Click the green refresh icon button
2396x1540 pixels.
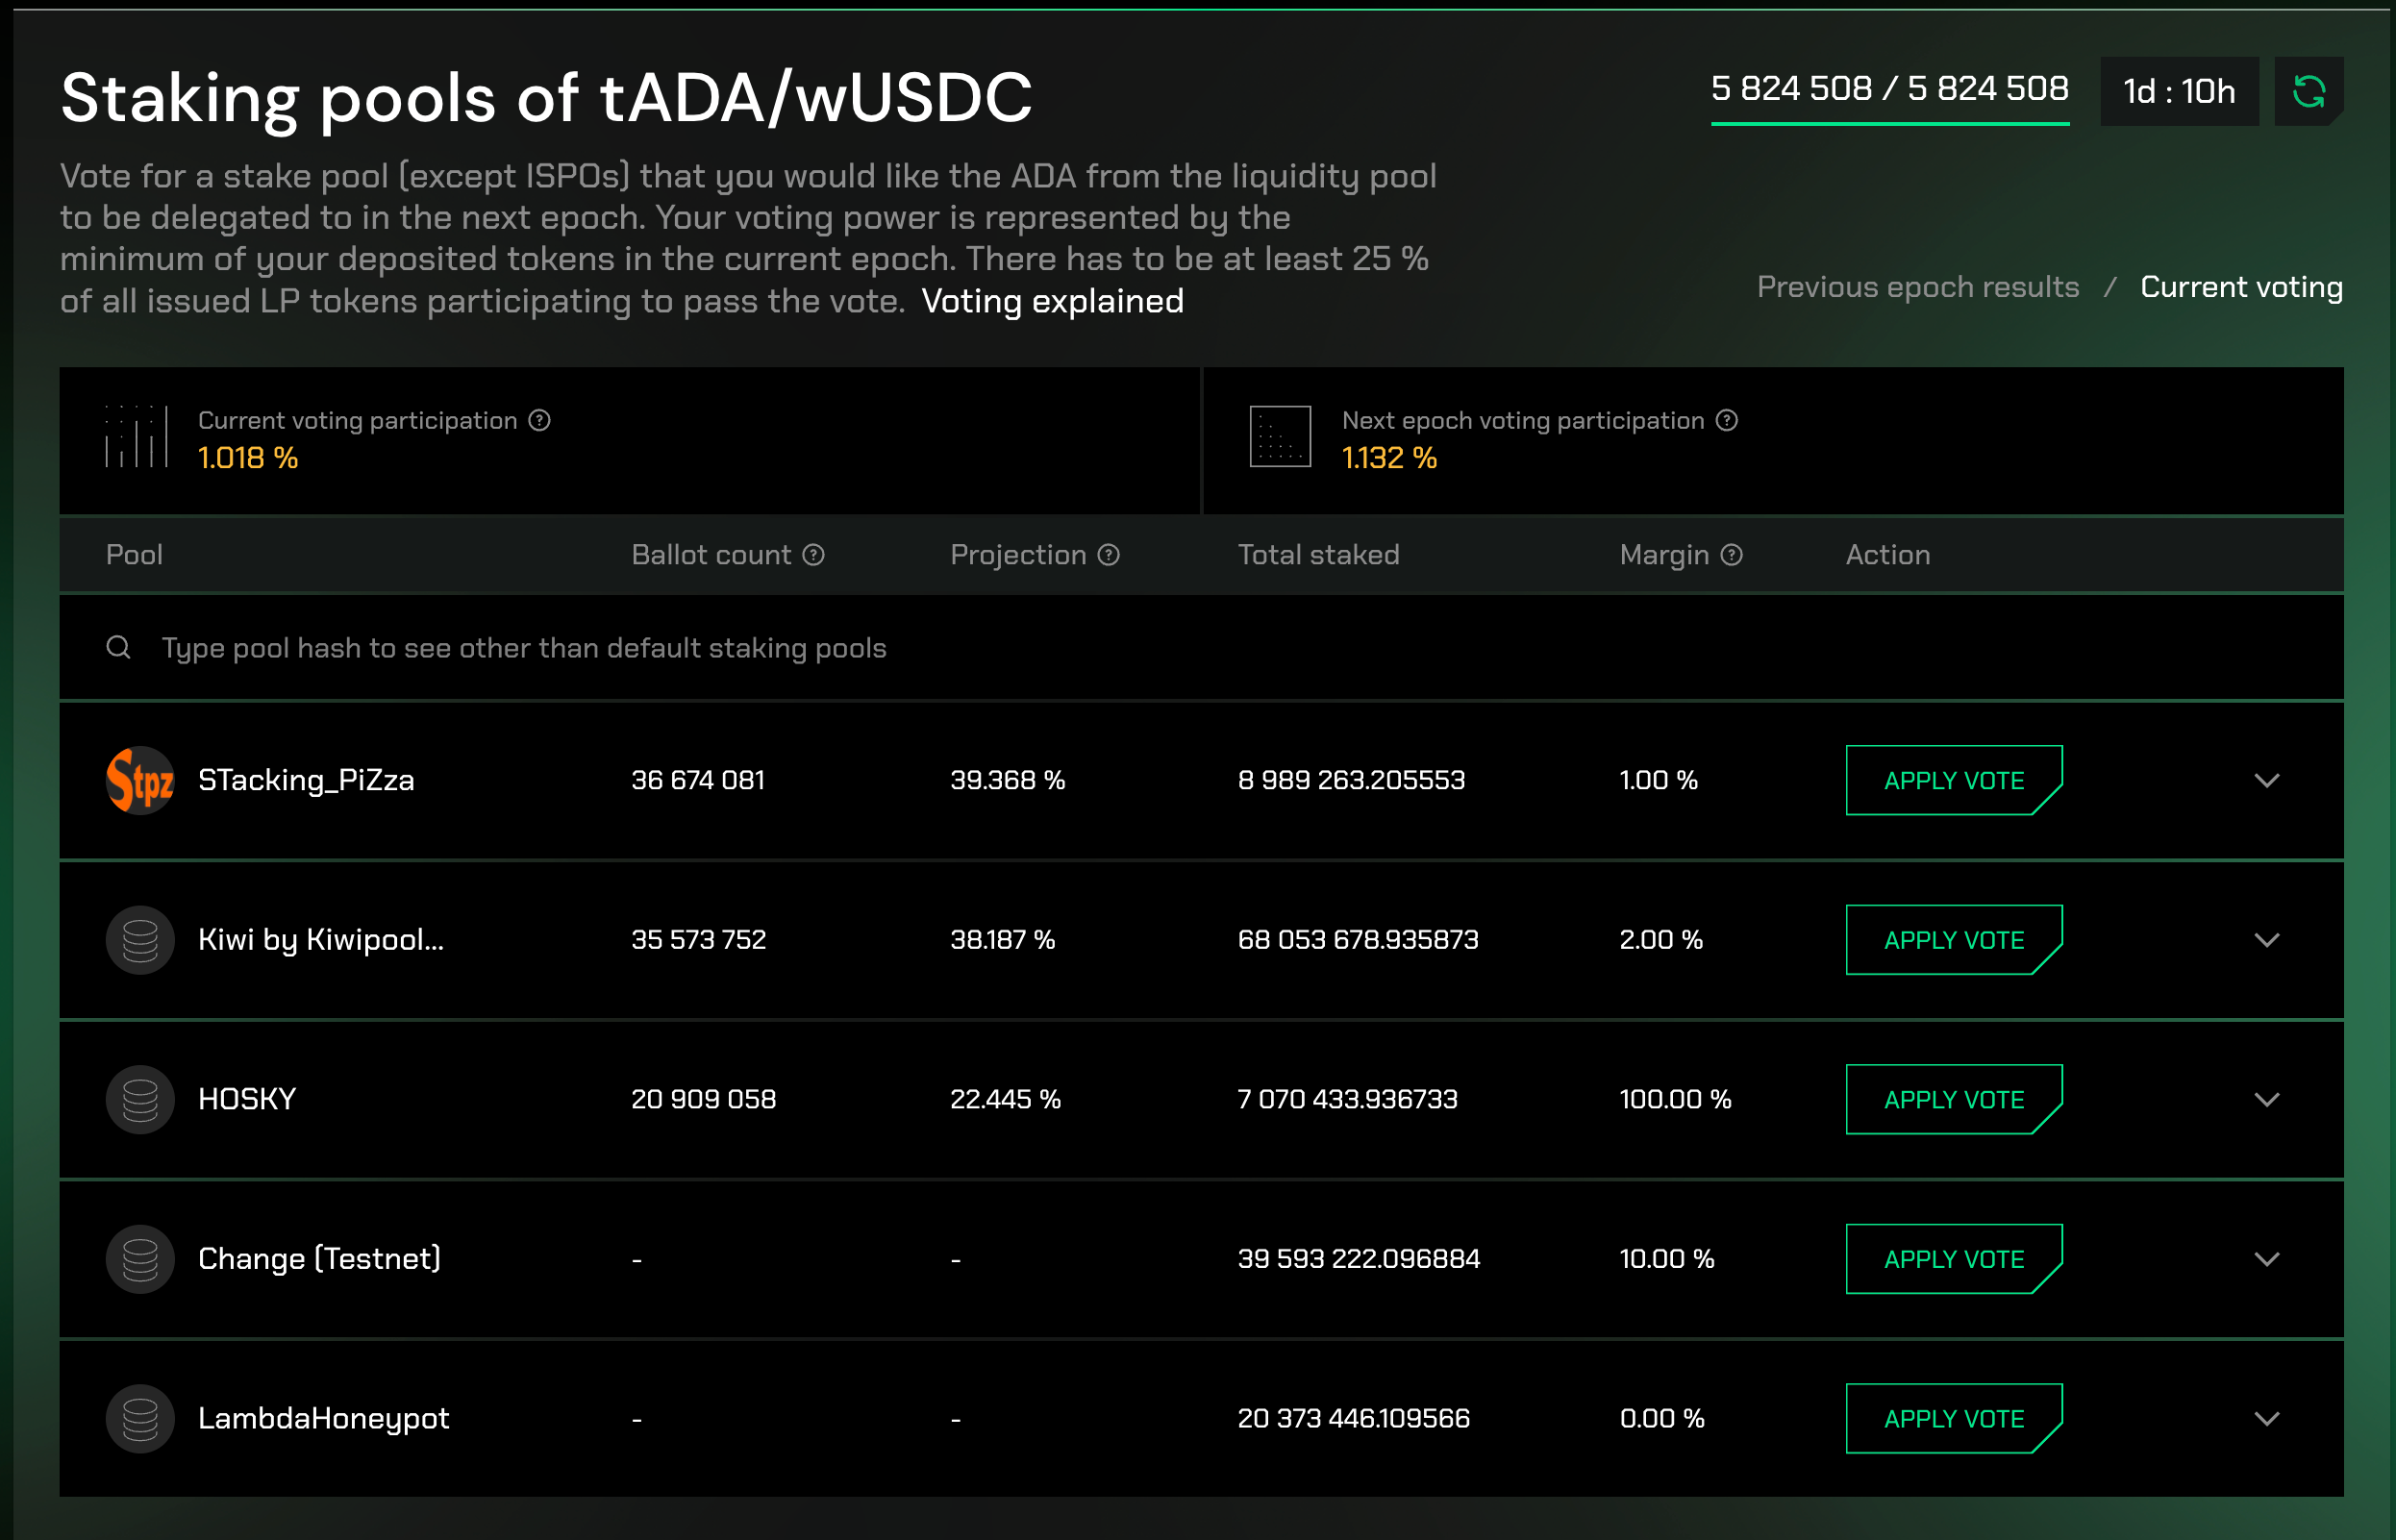2308,91
